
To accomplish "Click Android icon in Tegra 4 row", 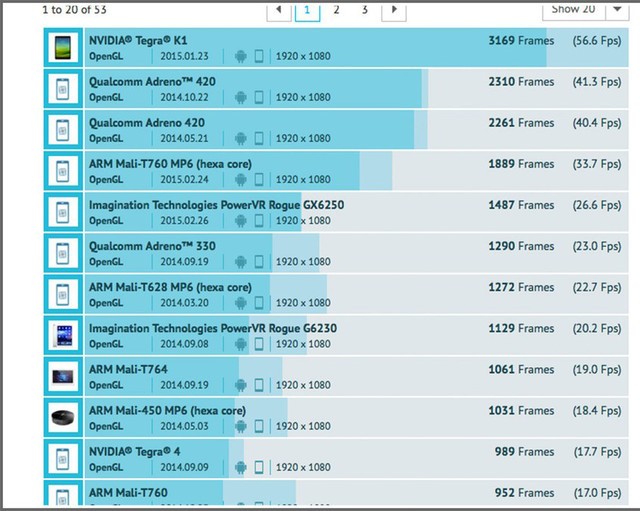I will 241,467.
